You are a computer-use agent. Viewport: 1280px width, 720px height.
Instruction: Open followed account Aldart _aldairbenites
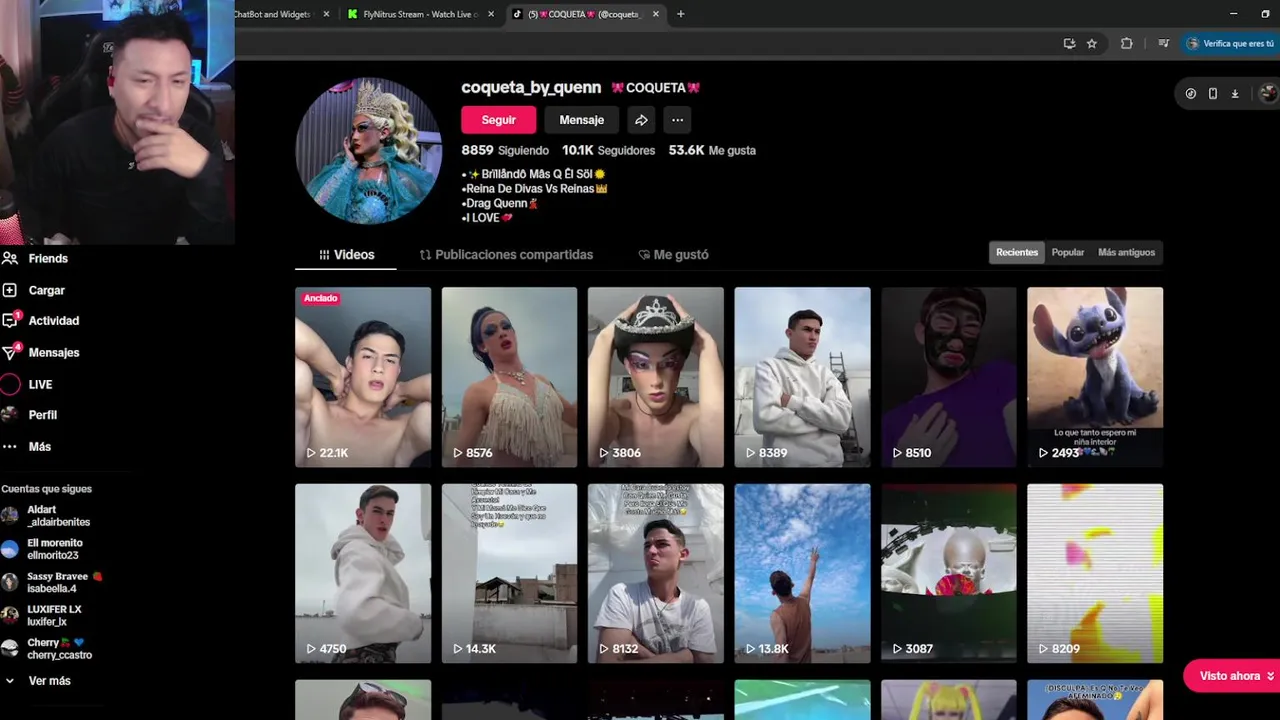point(47,516)
